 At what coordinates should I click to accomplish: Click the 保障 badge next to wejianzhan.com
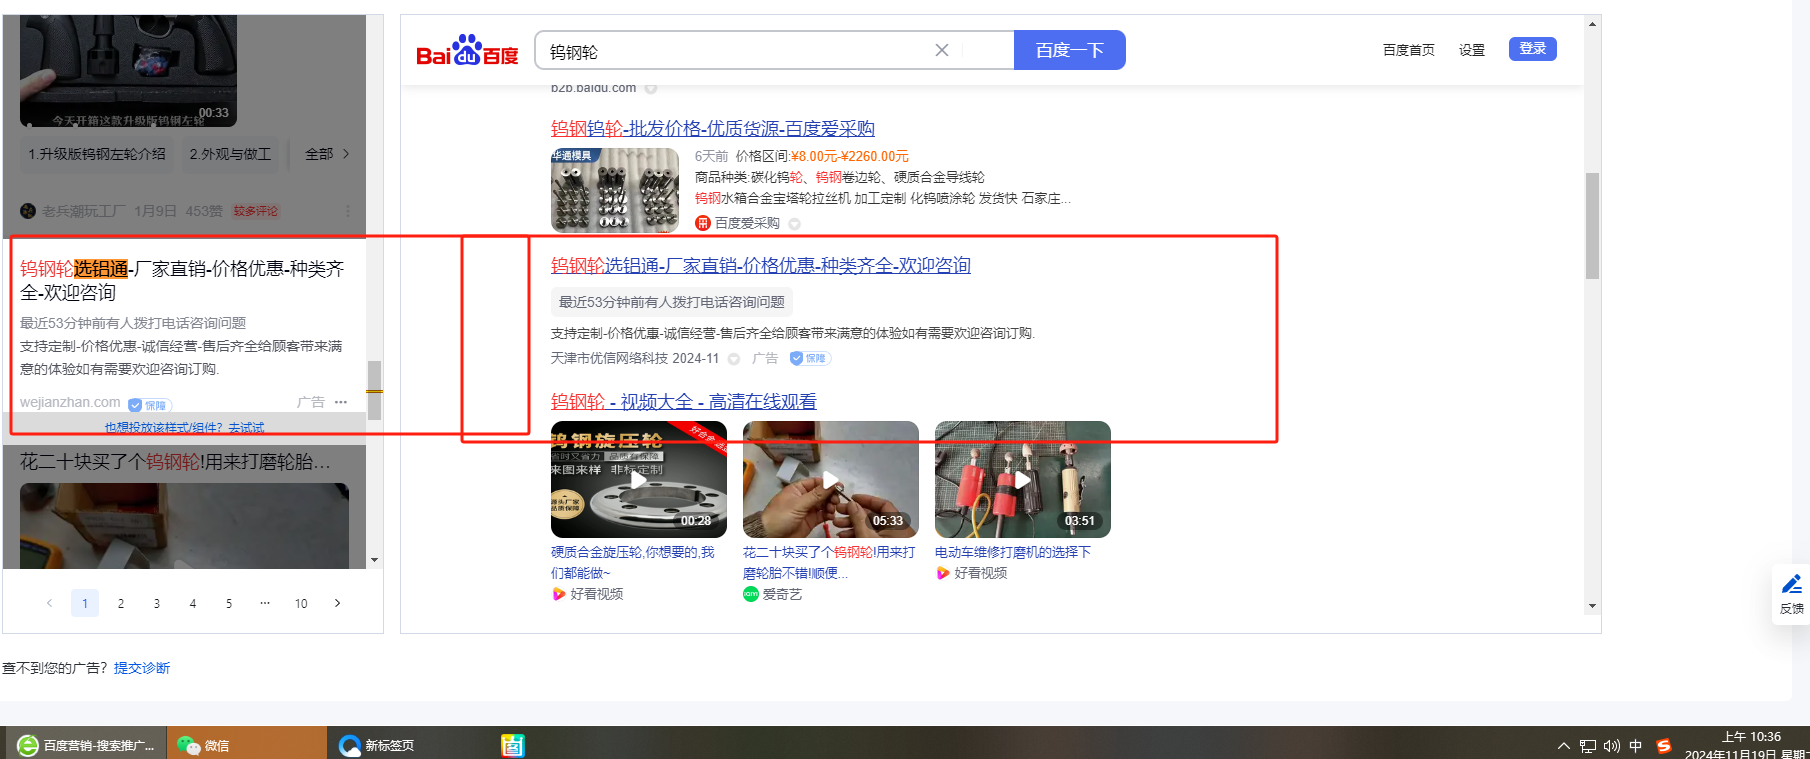[150, 405]
